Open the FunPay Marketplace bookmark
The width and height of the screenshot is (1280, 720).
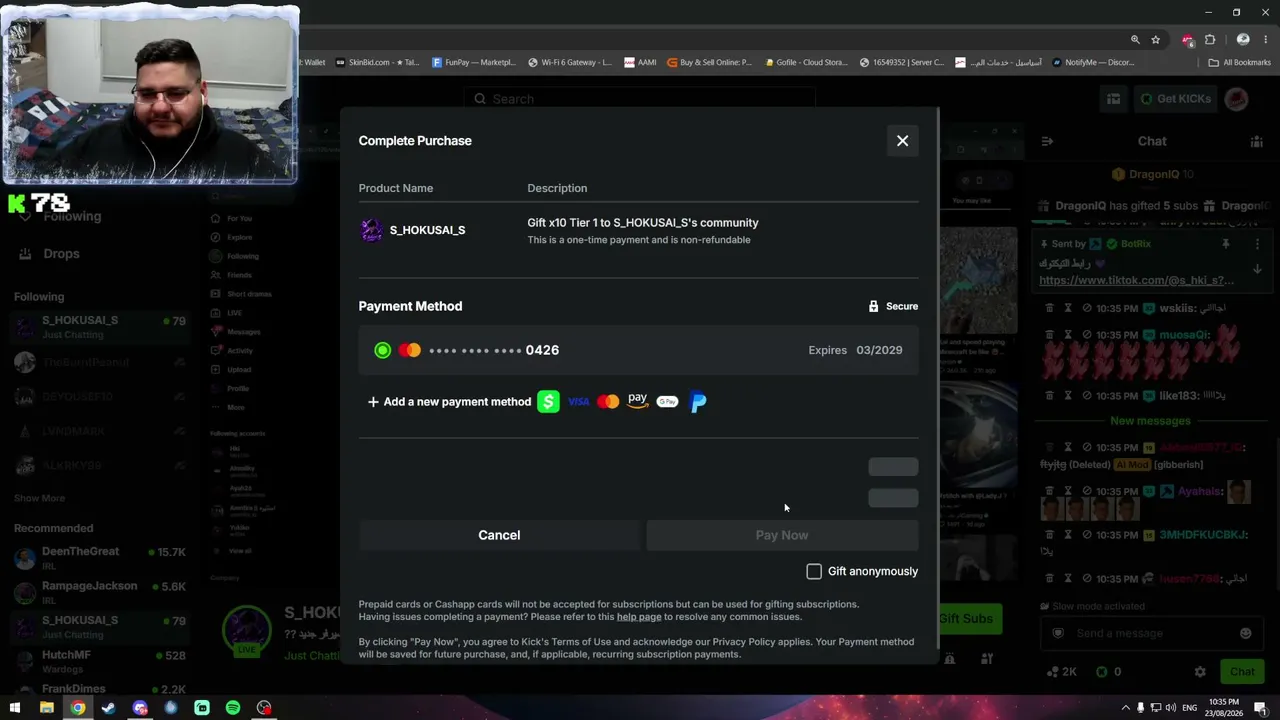(x=474, y=62)
